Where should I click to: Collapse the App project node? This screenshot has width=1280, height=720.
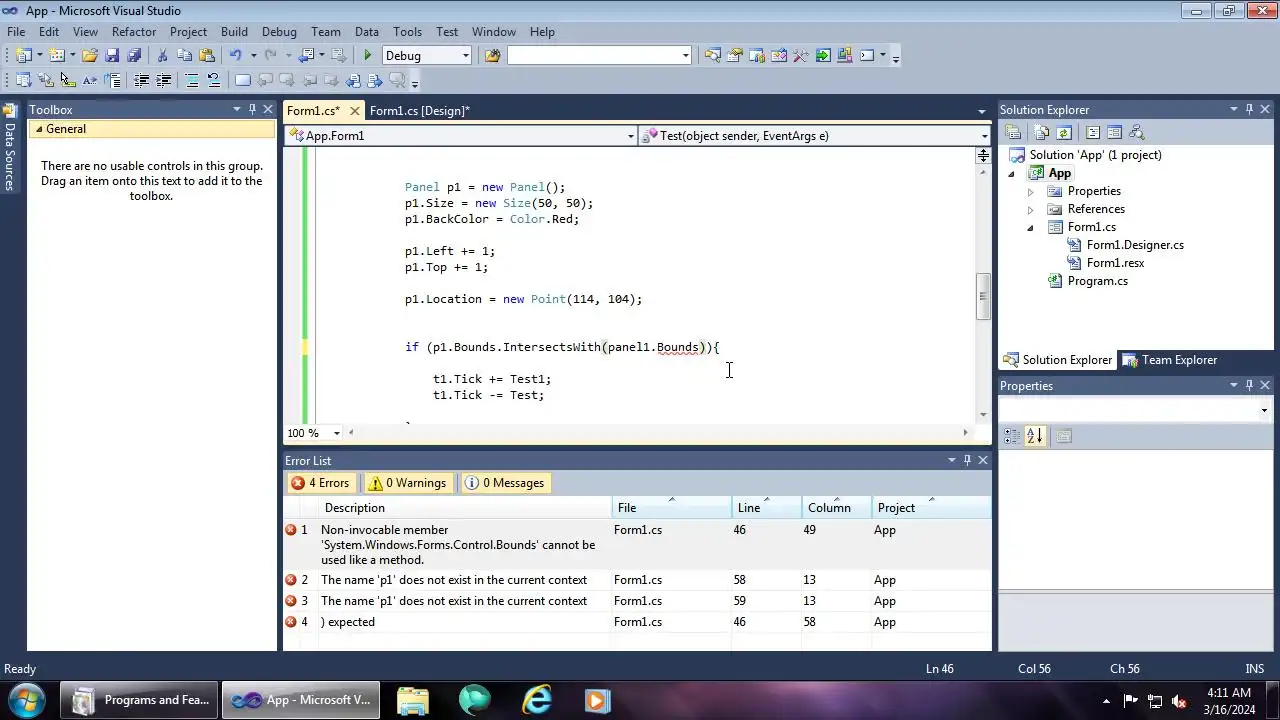pos(1011,174)
